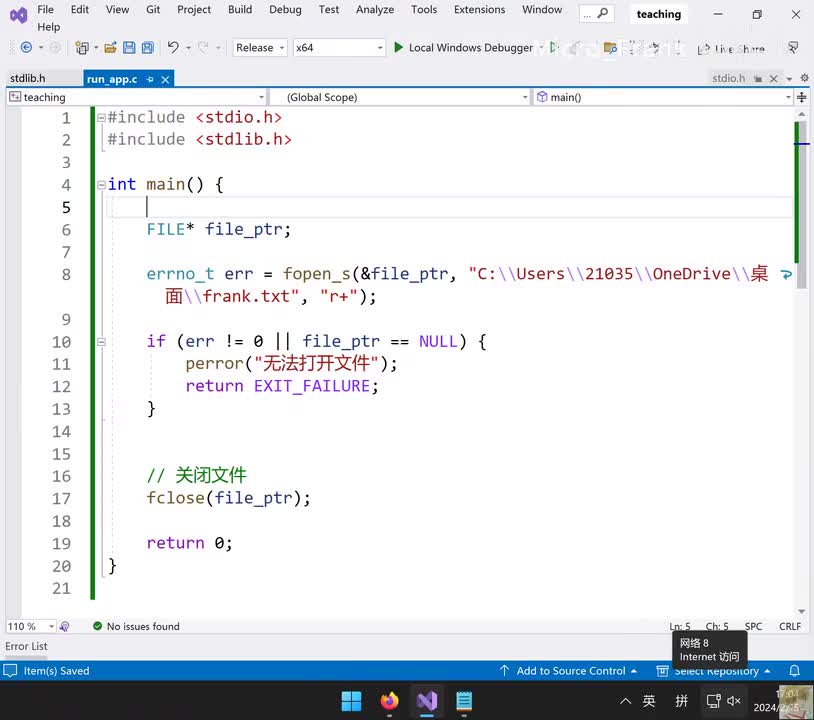Close the run_app.c tab

click(x=165, y=79)
